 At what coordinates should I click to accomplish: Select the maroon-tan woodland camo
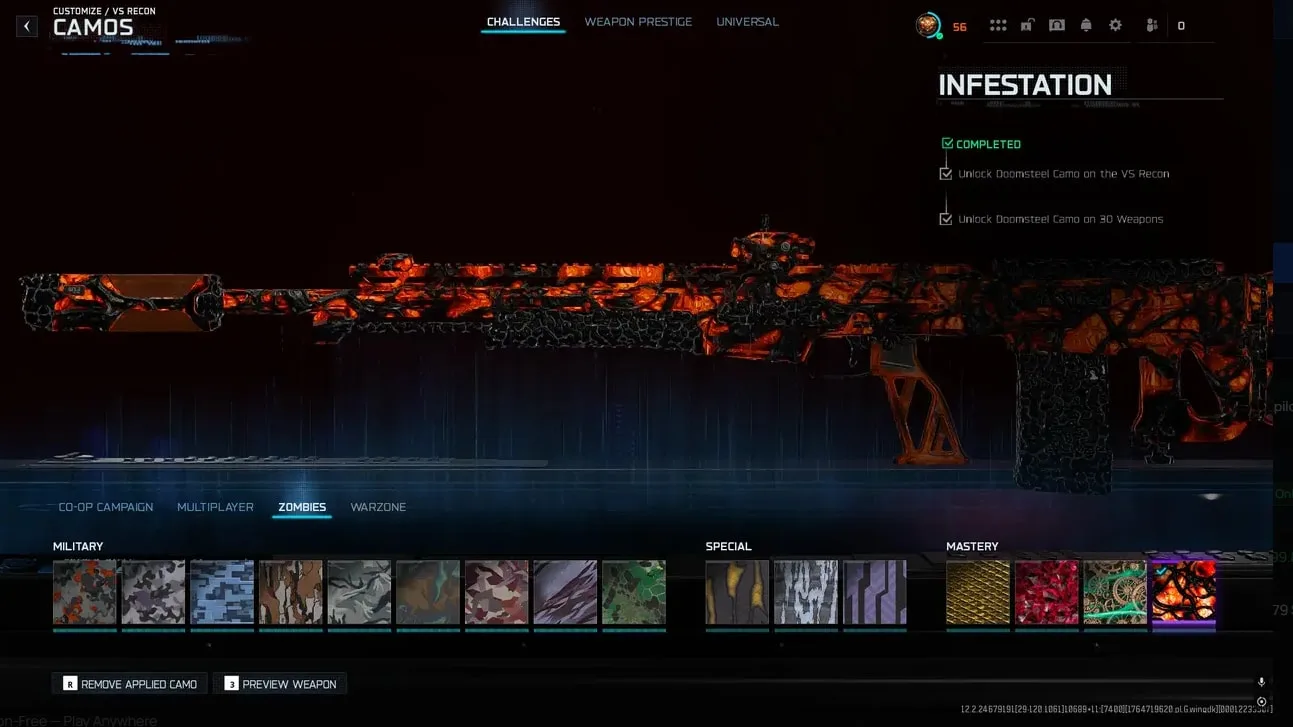[x=496, y=592]
